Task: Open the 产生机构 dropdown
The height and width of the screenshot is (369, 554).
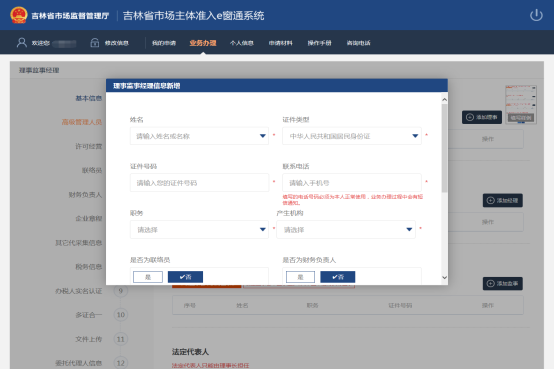Action: point(346,230)
